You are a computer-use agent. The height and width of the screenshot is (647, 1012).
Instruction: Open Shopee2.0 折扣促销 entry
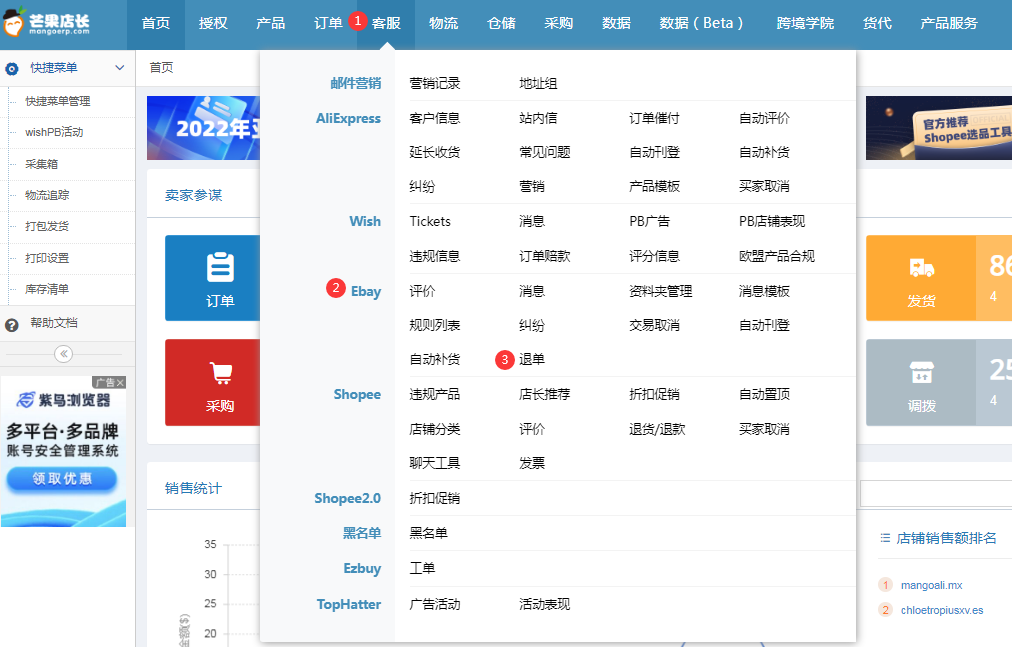[x=434, y=498]
